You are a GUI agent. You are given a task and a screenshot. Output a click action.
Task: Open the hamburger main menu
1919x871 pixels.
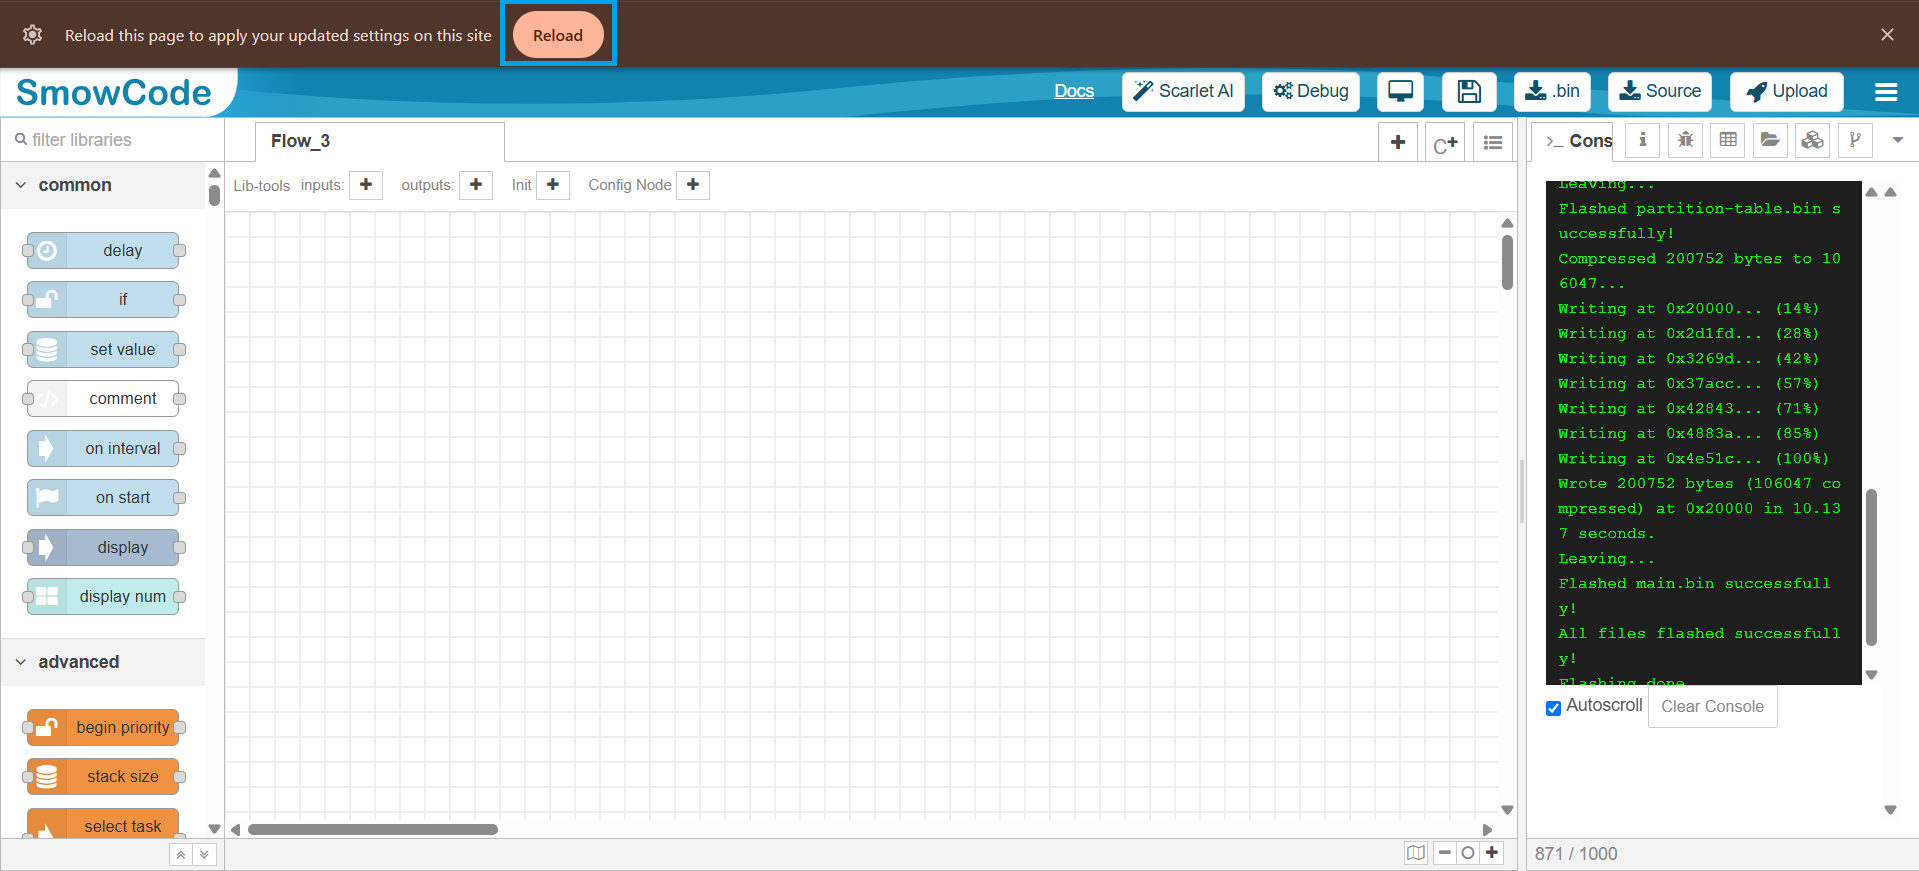click(x=1886, y=92)
